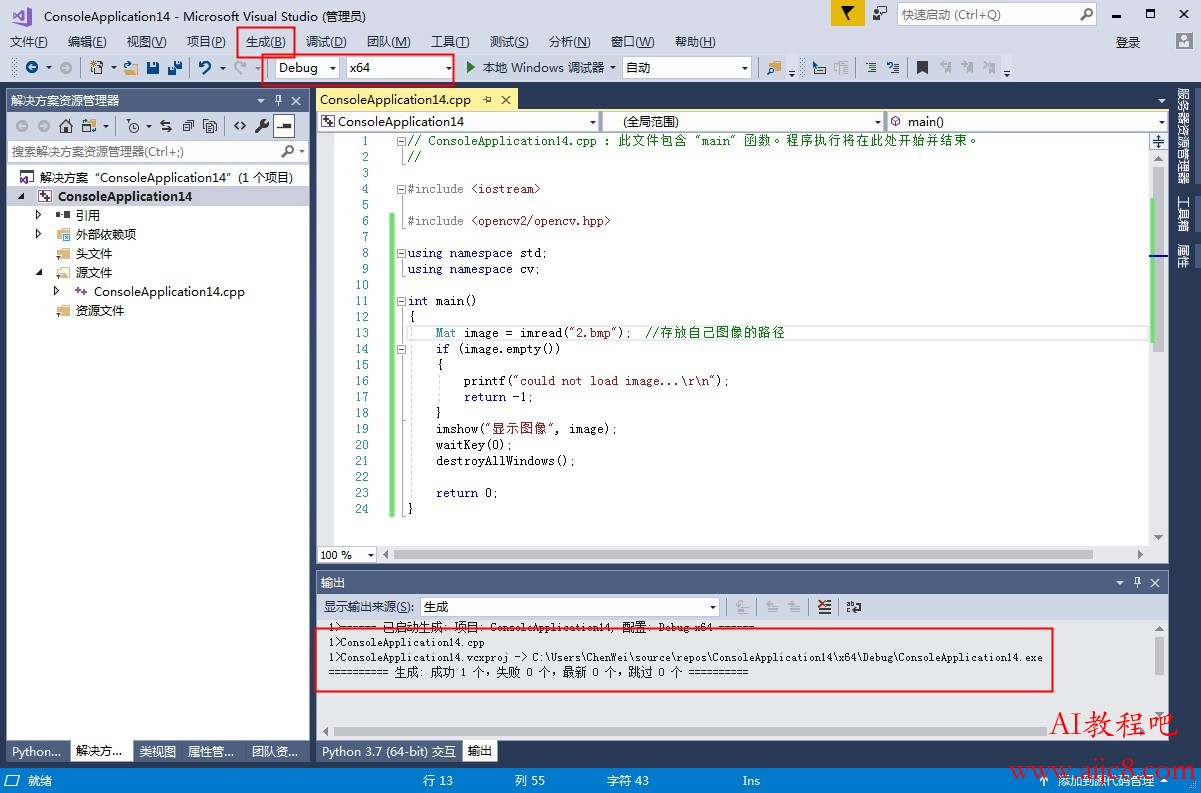The image size is (1201, 793).
Task: Open the 自动 debug type dropdown
Action: [686, 67]
